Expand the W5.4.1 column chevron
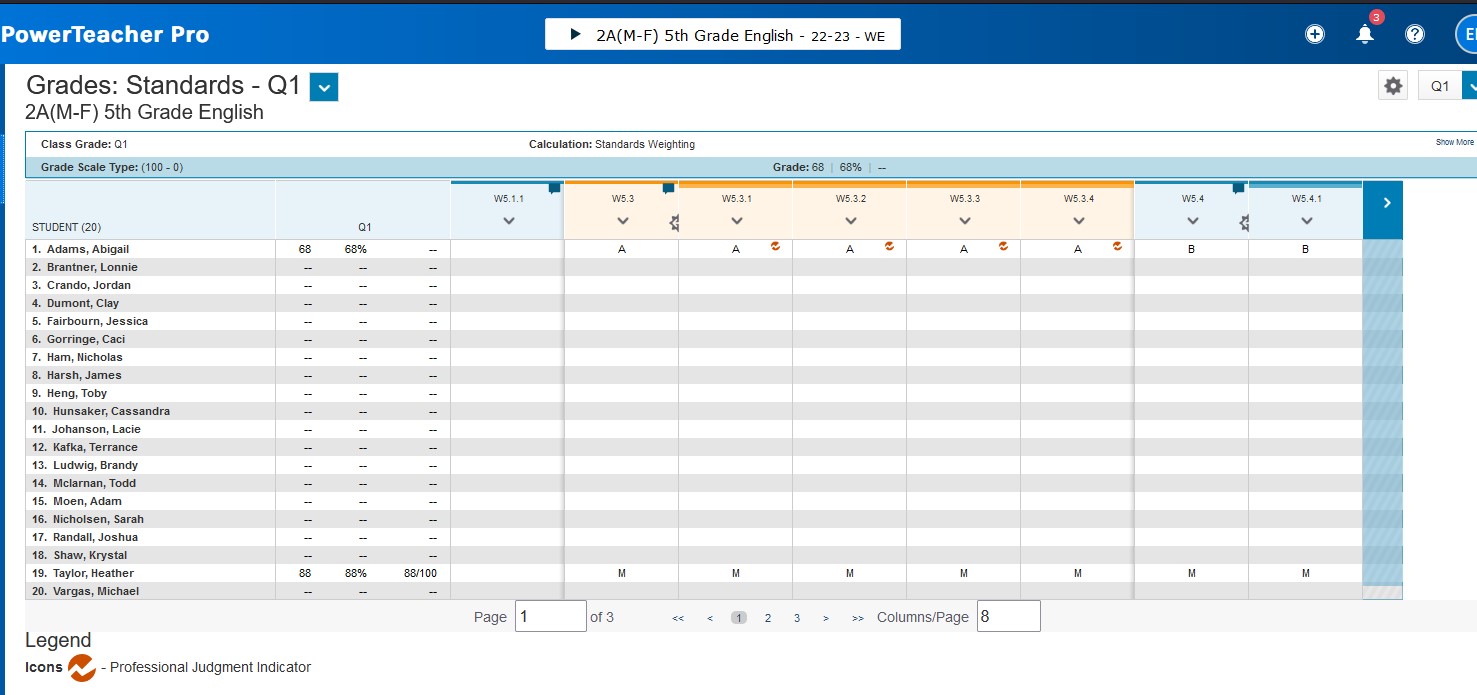This screenshot has width=1477, height=695. click(1306, 221)
